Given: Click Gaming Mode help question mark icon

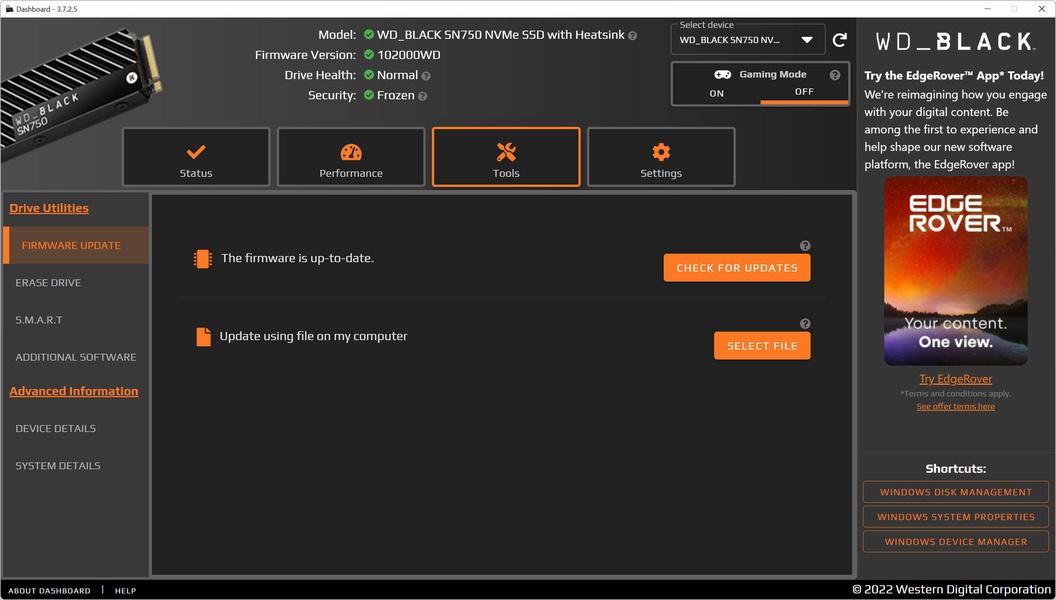Looking at the screenshot, I should 835,75.
